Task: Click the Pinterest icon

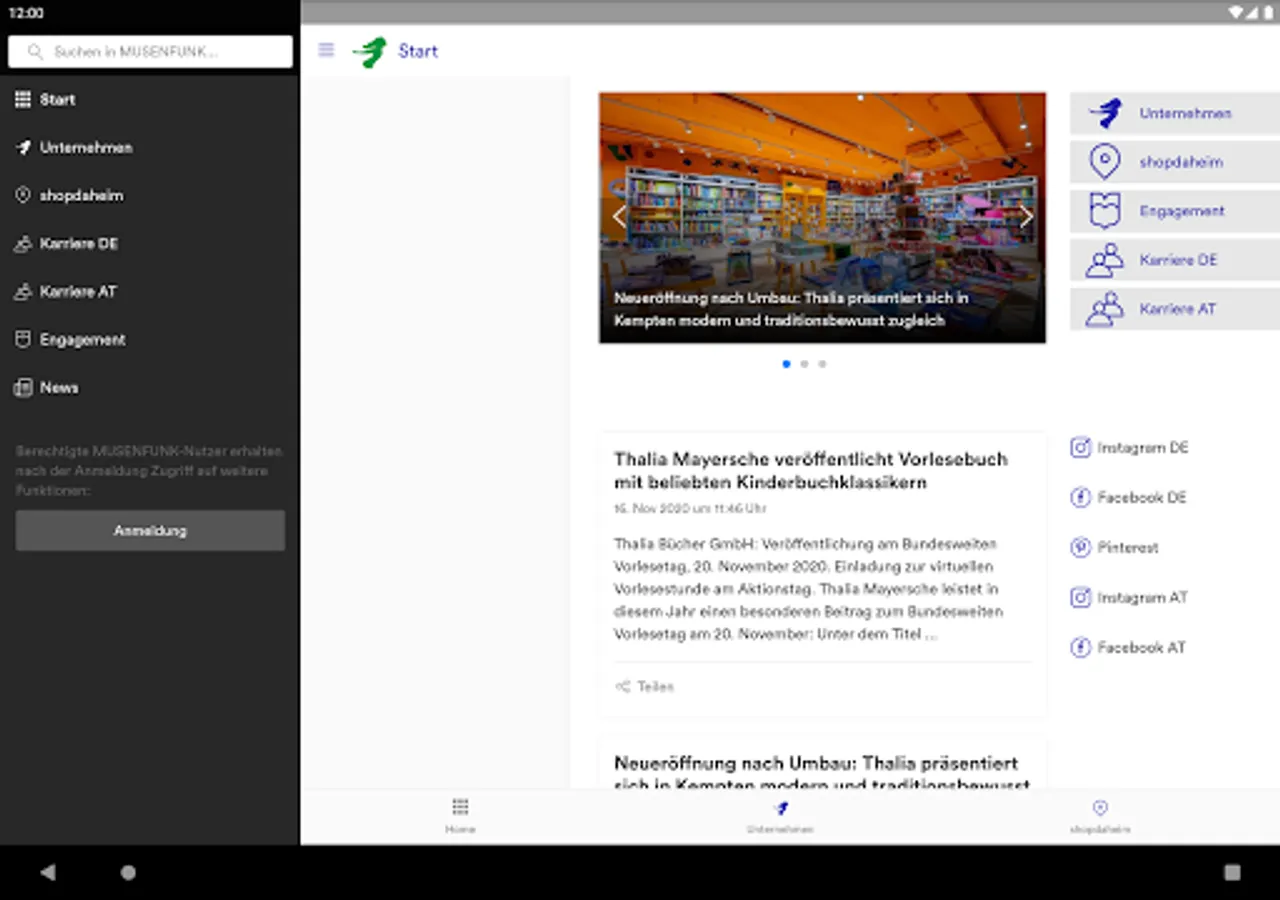Action: (1080, 547)
